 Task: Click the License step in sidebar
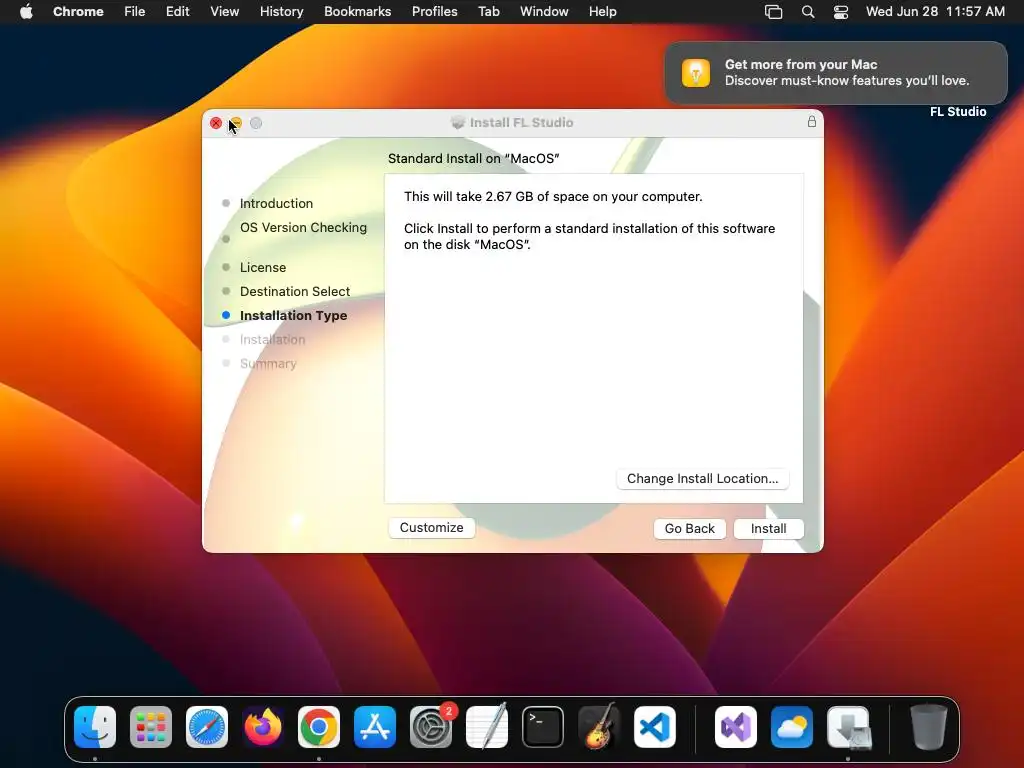pyautogui.click(x=263, y=267)
